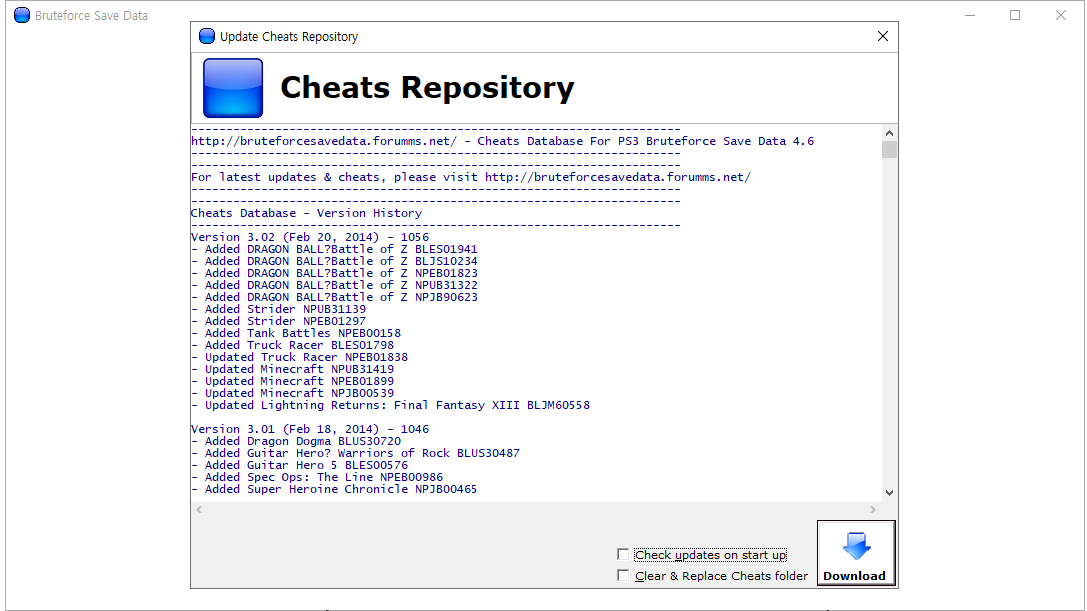Screen dimensions: 1087x611
Task: Click the large blue Cheats Repository logo
Action: (x=233, y=88)
